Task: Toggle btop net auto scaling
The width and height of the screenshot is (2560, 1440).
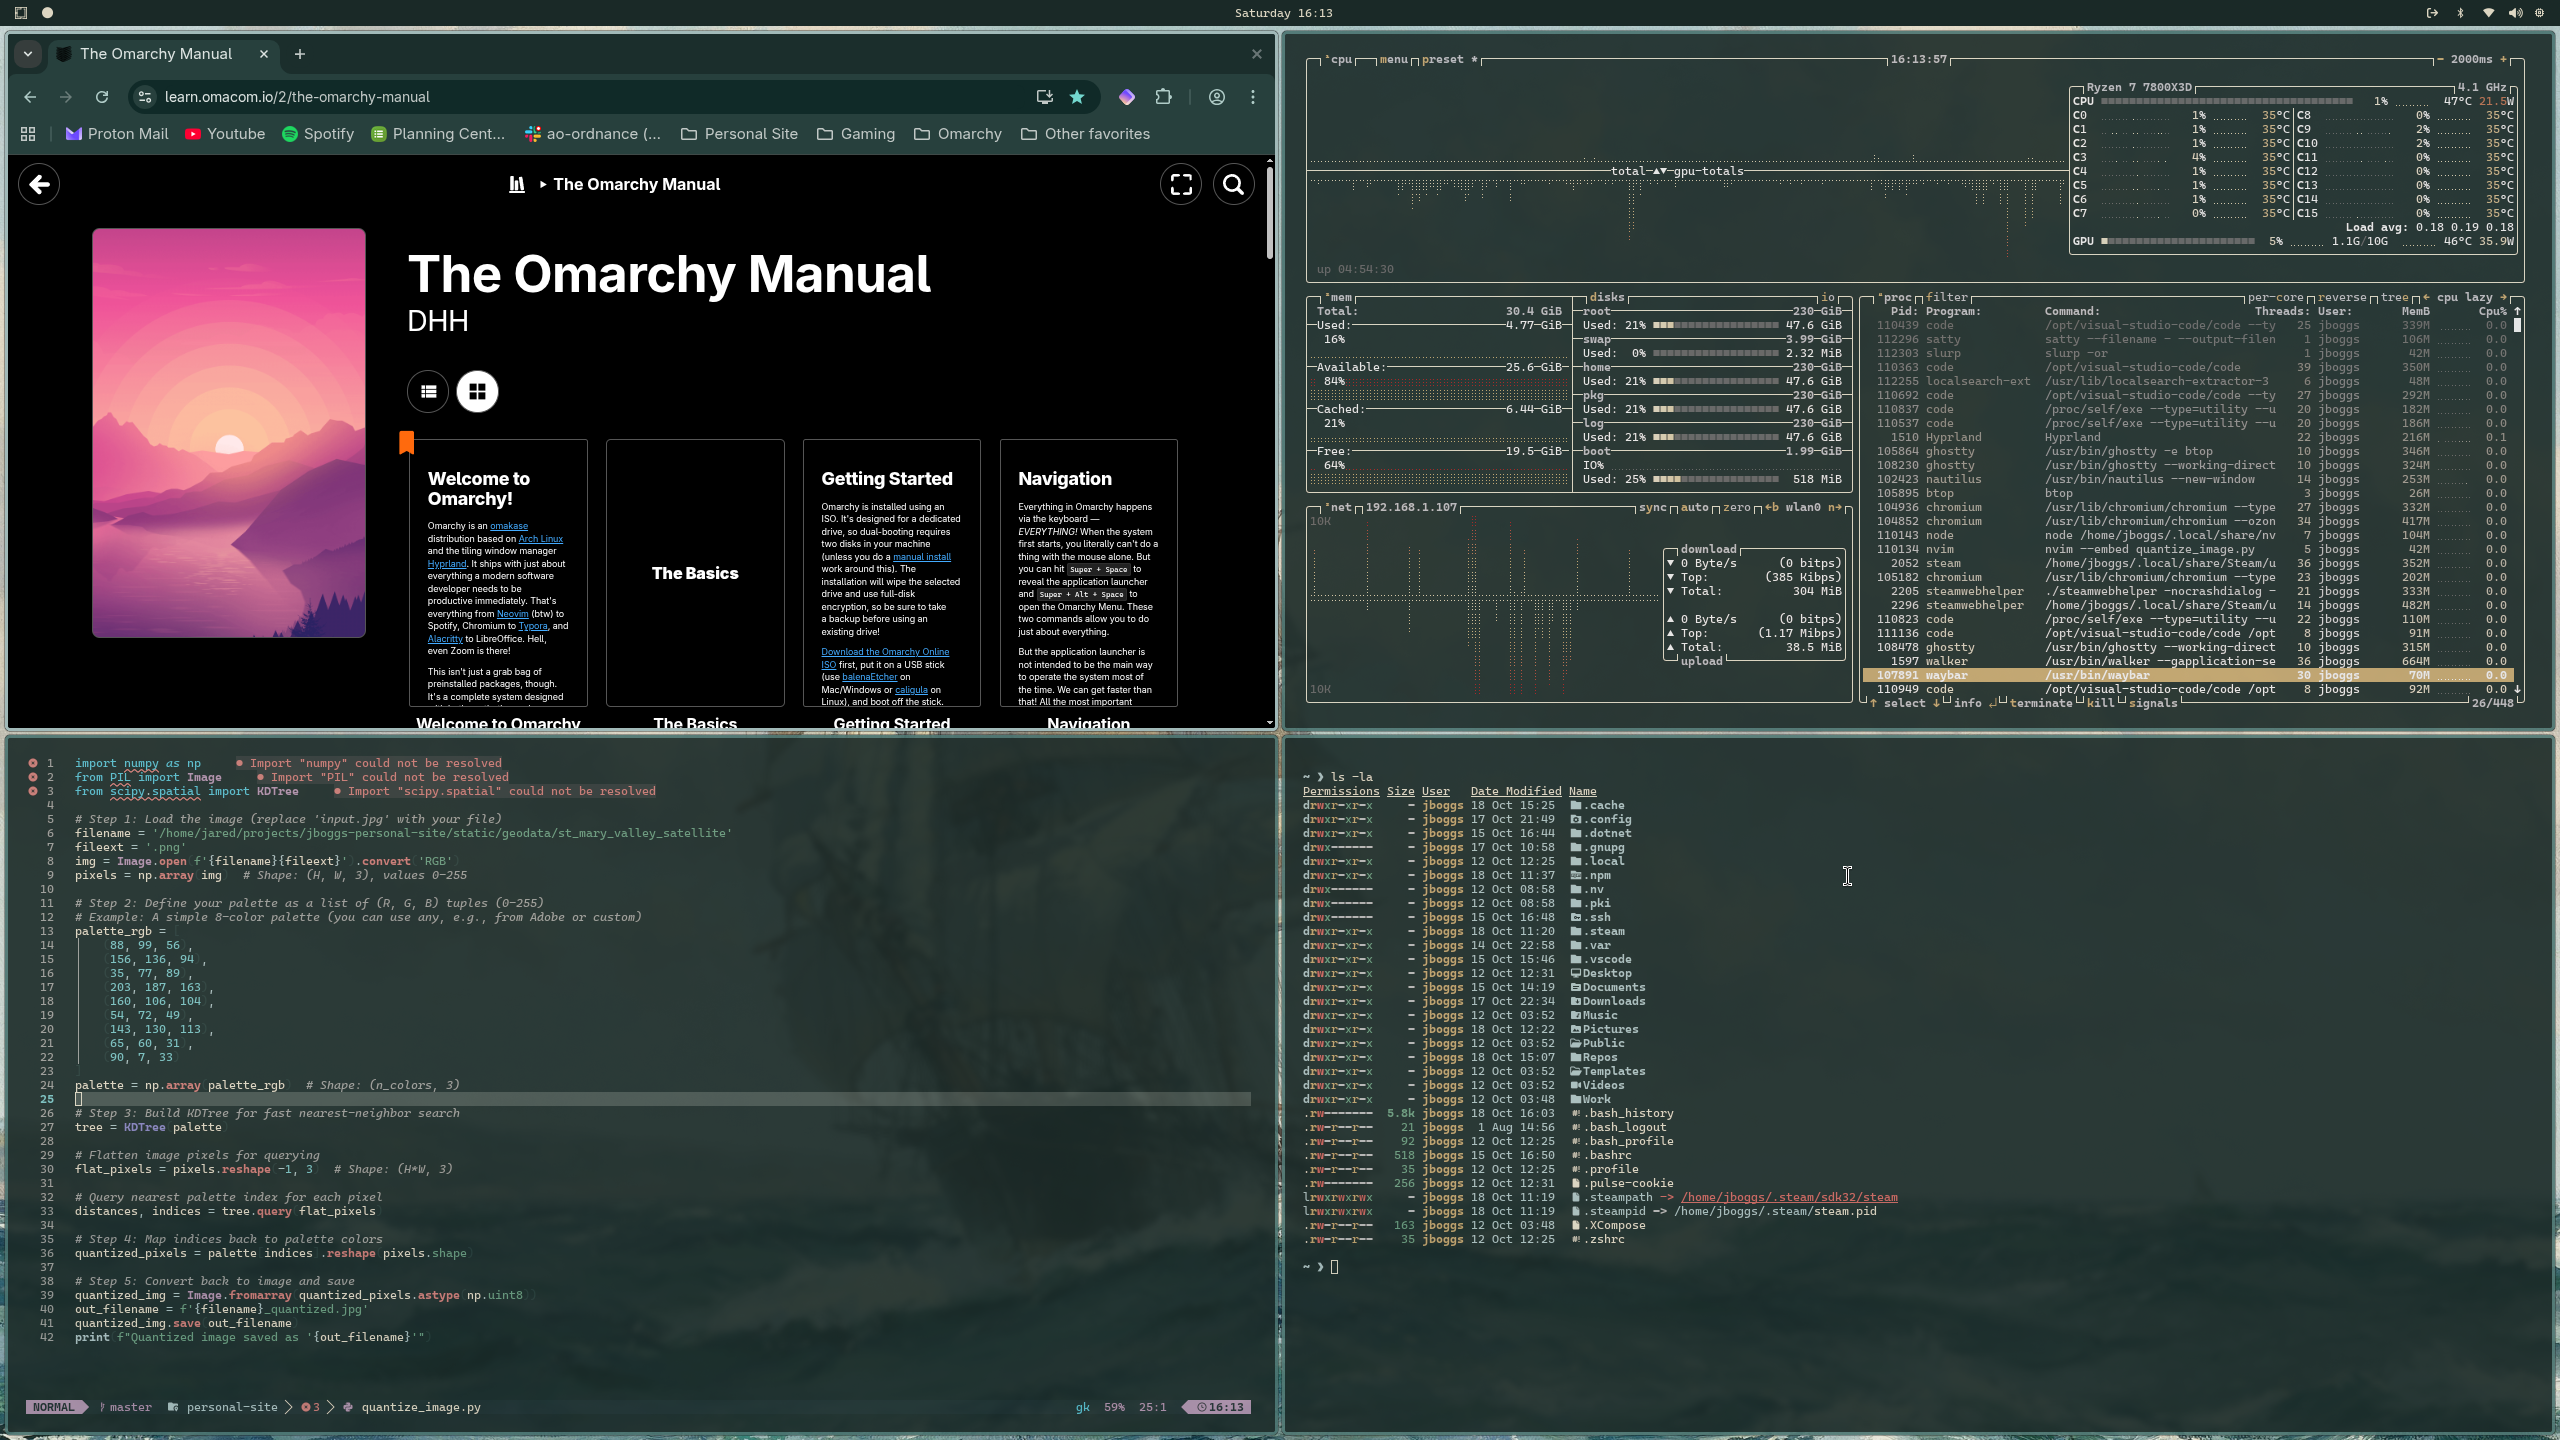Action: (x=1694, y=508)
